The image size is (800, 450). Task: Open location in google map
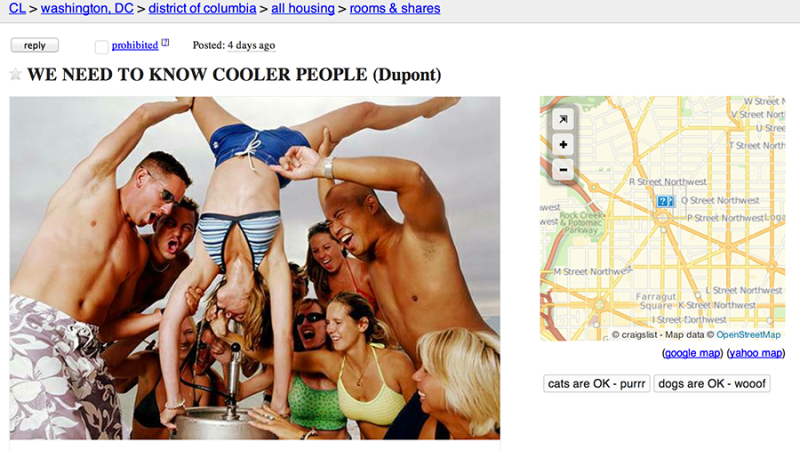[692, 353]
